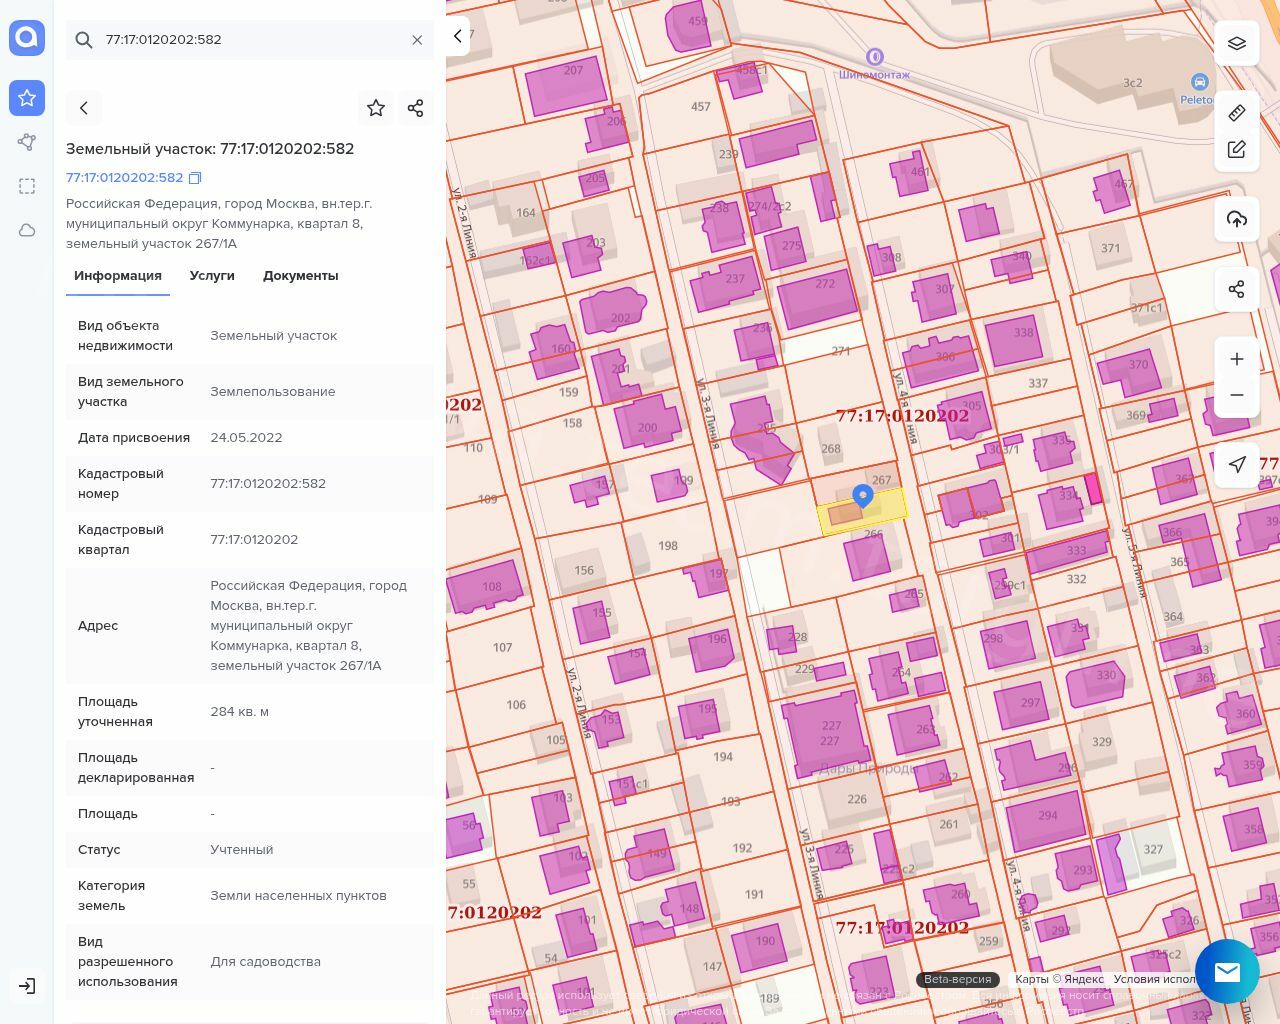Share the map via right toolbar
1280x1024 pixels.
pos(1237,289)
